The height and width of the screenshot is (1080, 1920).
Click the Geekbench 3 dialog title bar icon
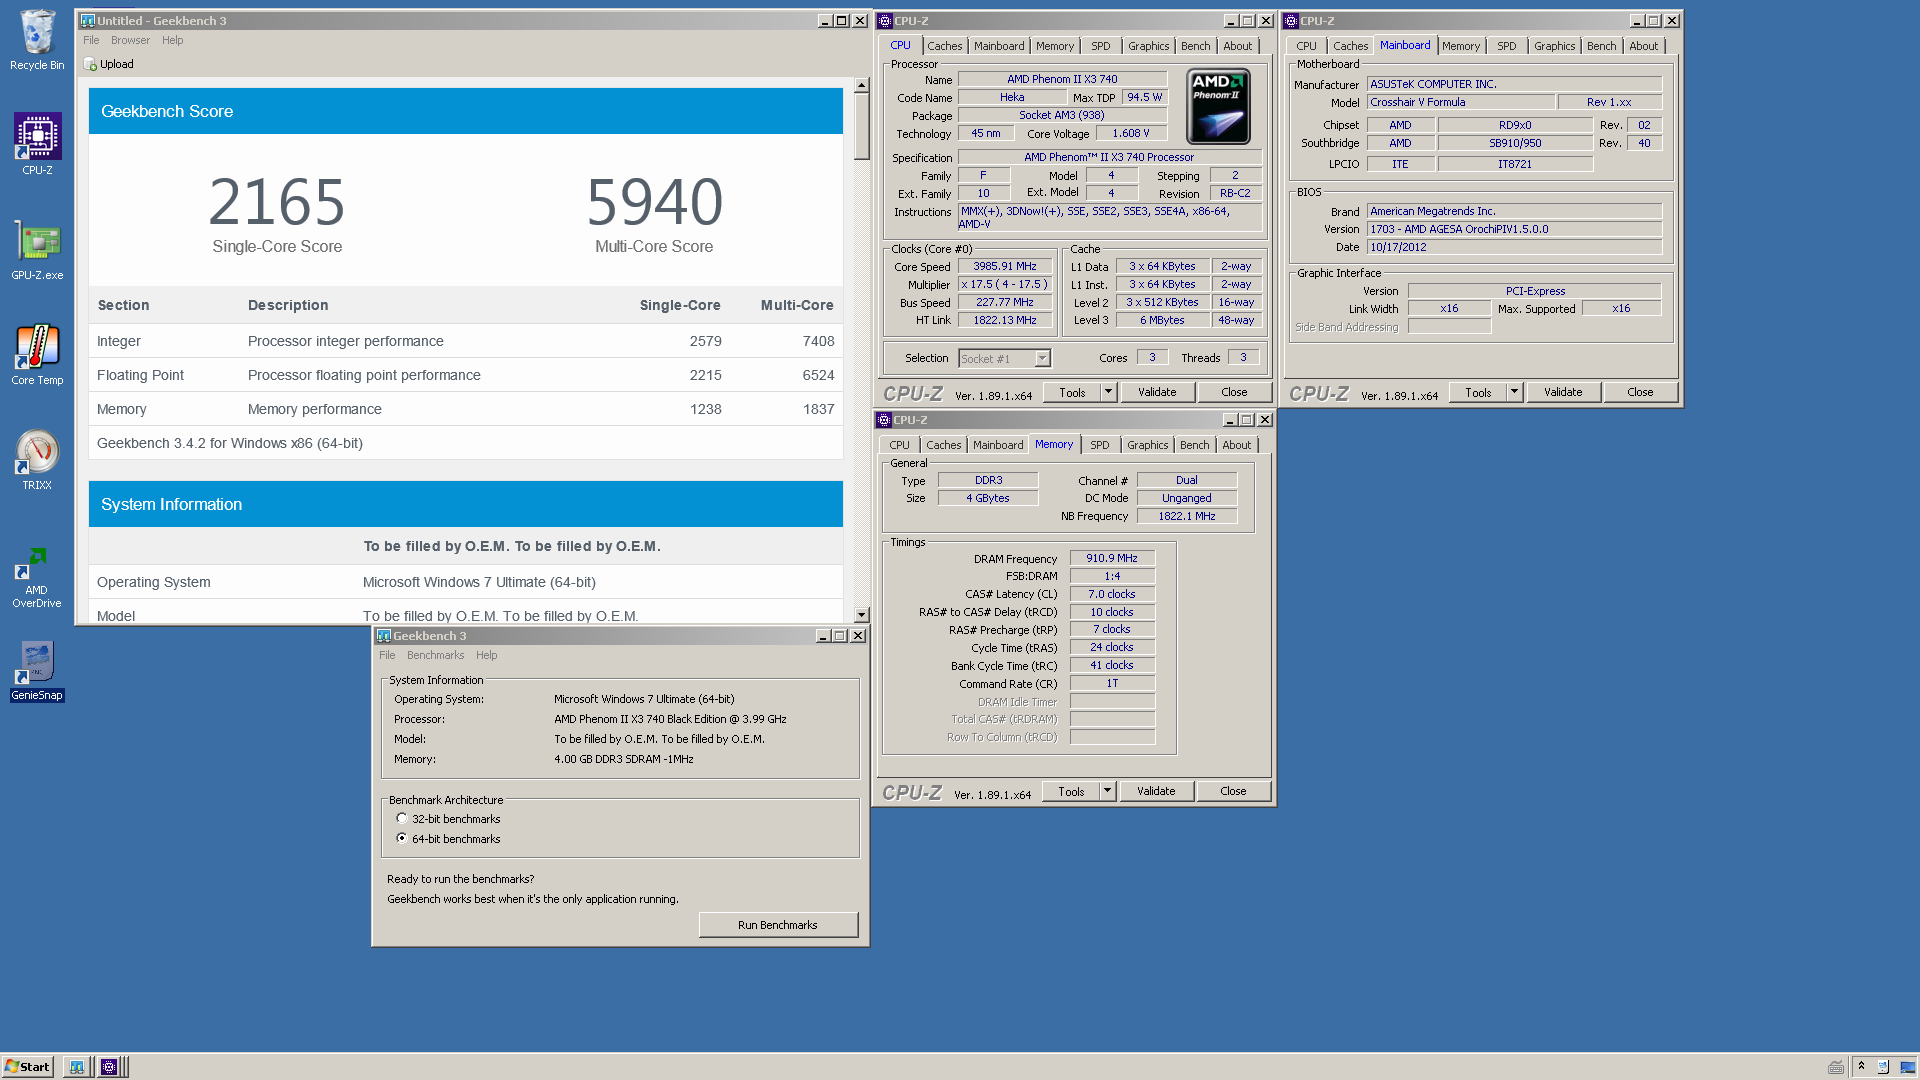pos(383,636)
